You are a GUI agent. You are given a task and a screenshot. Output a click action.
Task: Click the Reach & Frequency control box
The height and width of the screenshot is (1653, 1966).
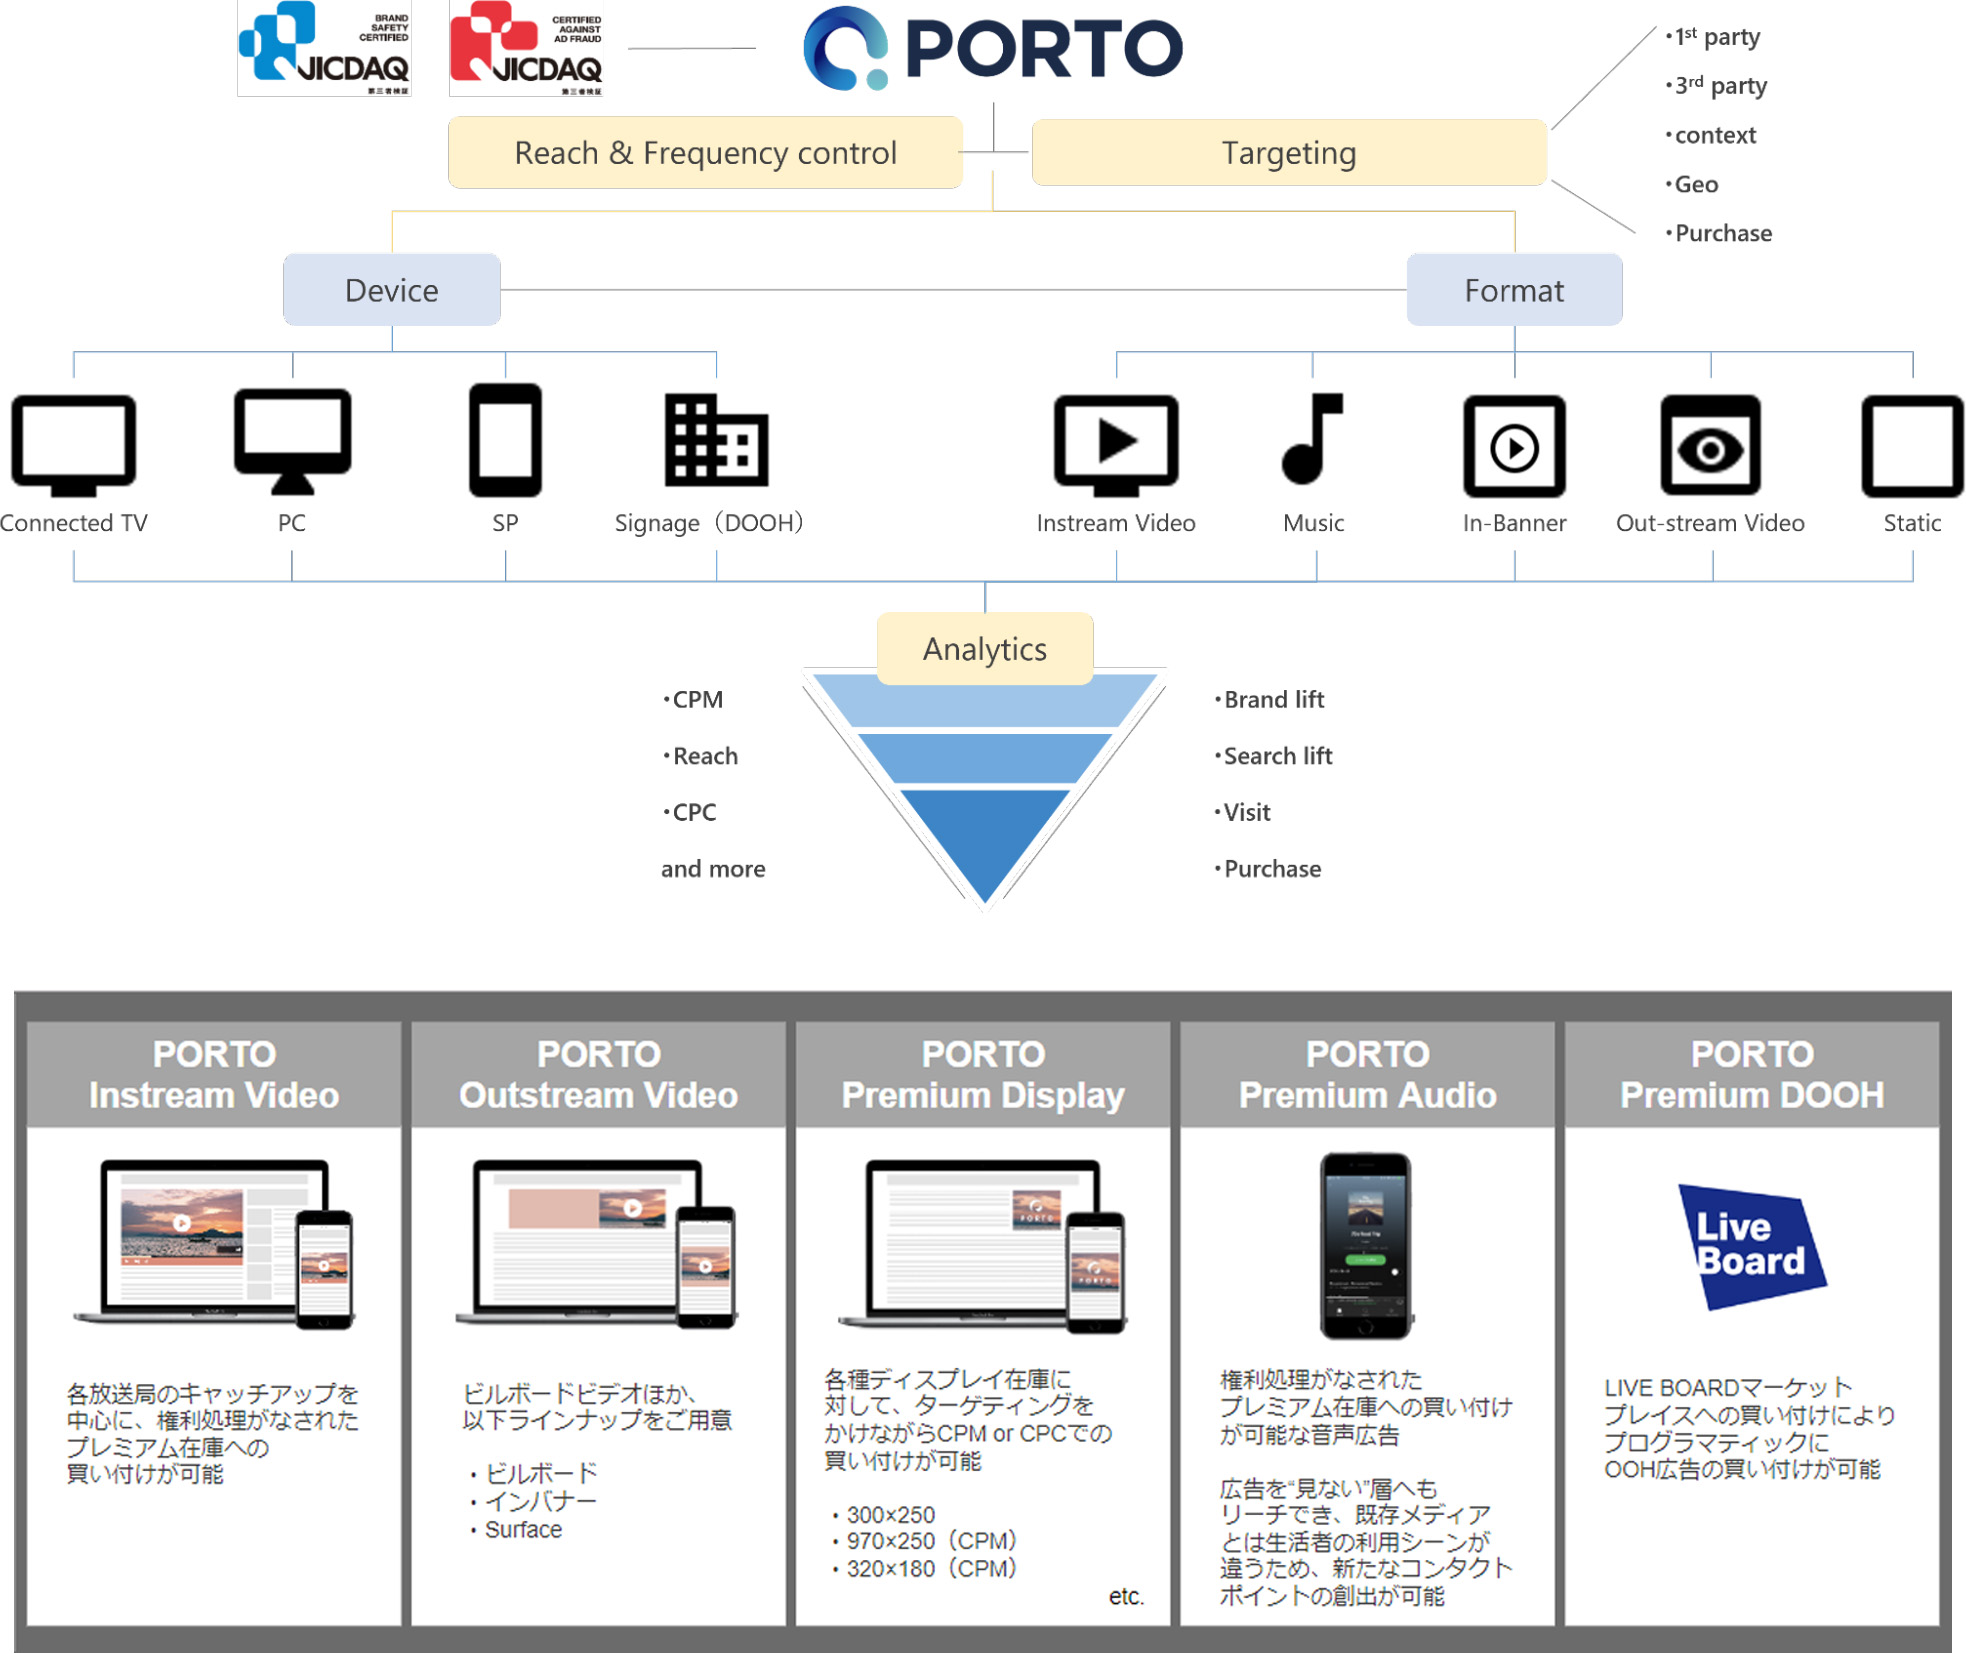(x=705, y=153)
